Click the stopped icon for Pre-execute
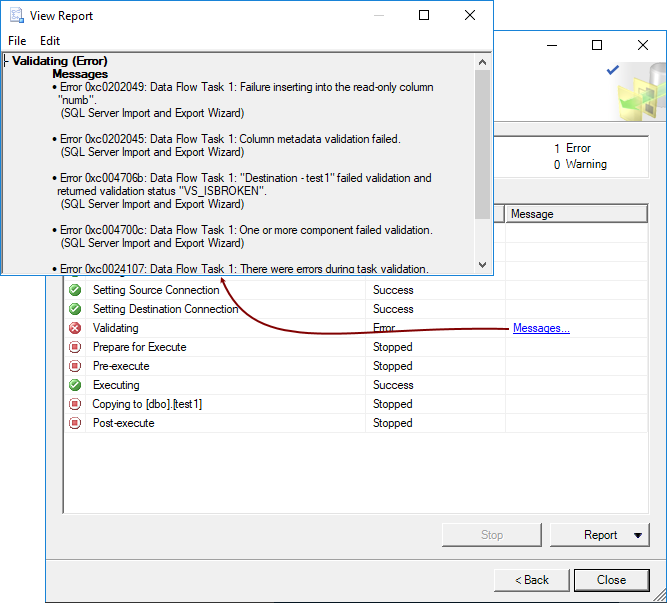Viewport: 667px width, 603px height. coord(75,366)
